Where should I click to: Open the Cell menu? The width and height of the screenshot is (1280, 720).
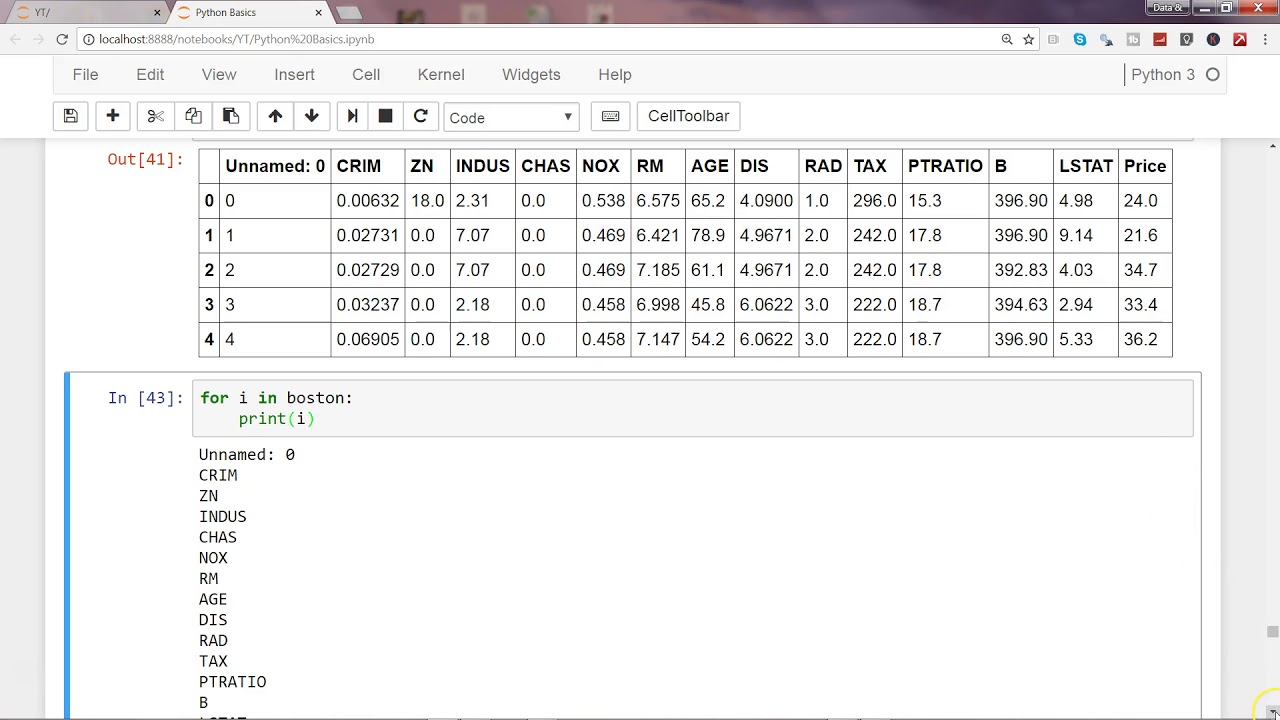(x=366, y=75)
